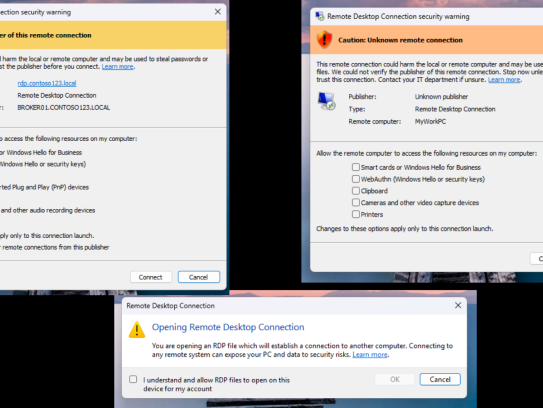Open the rdp.contoso123.local publisher link
The image size is (543, 408).
click(47, 83)
